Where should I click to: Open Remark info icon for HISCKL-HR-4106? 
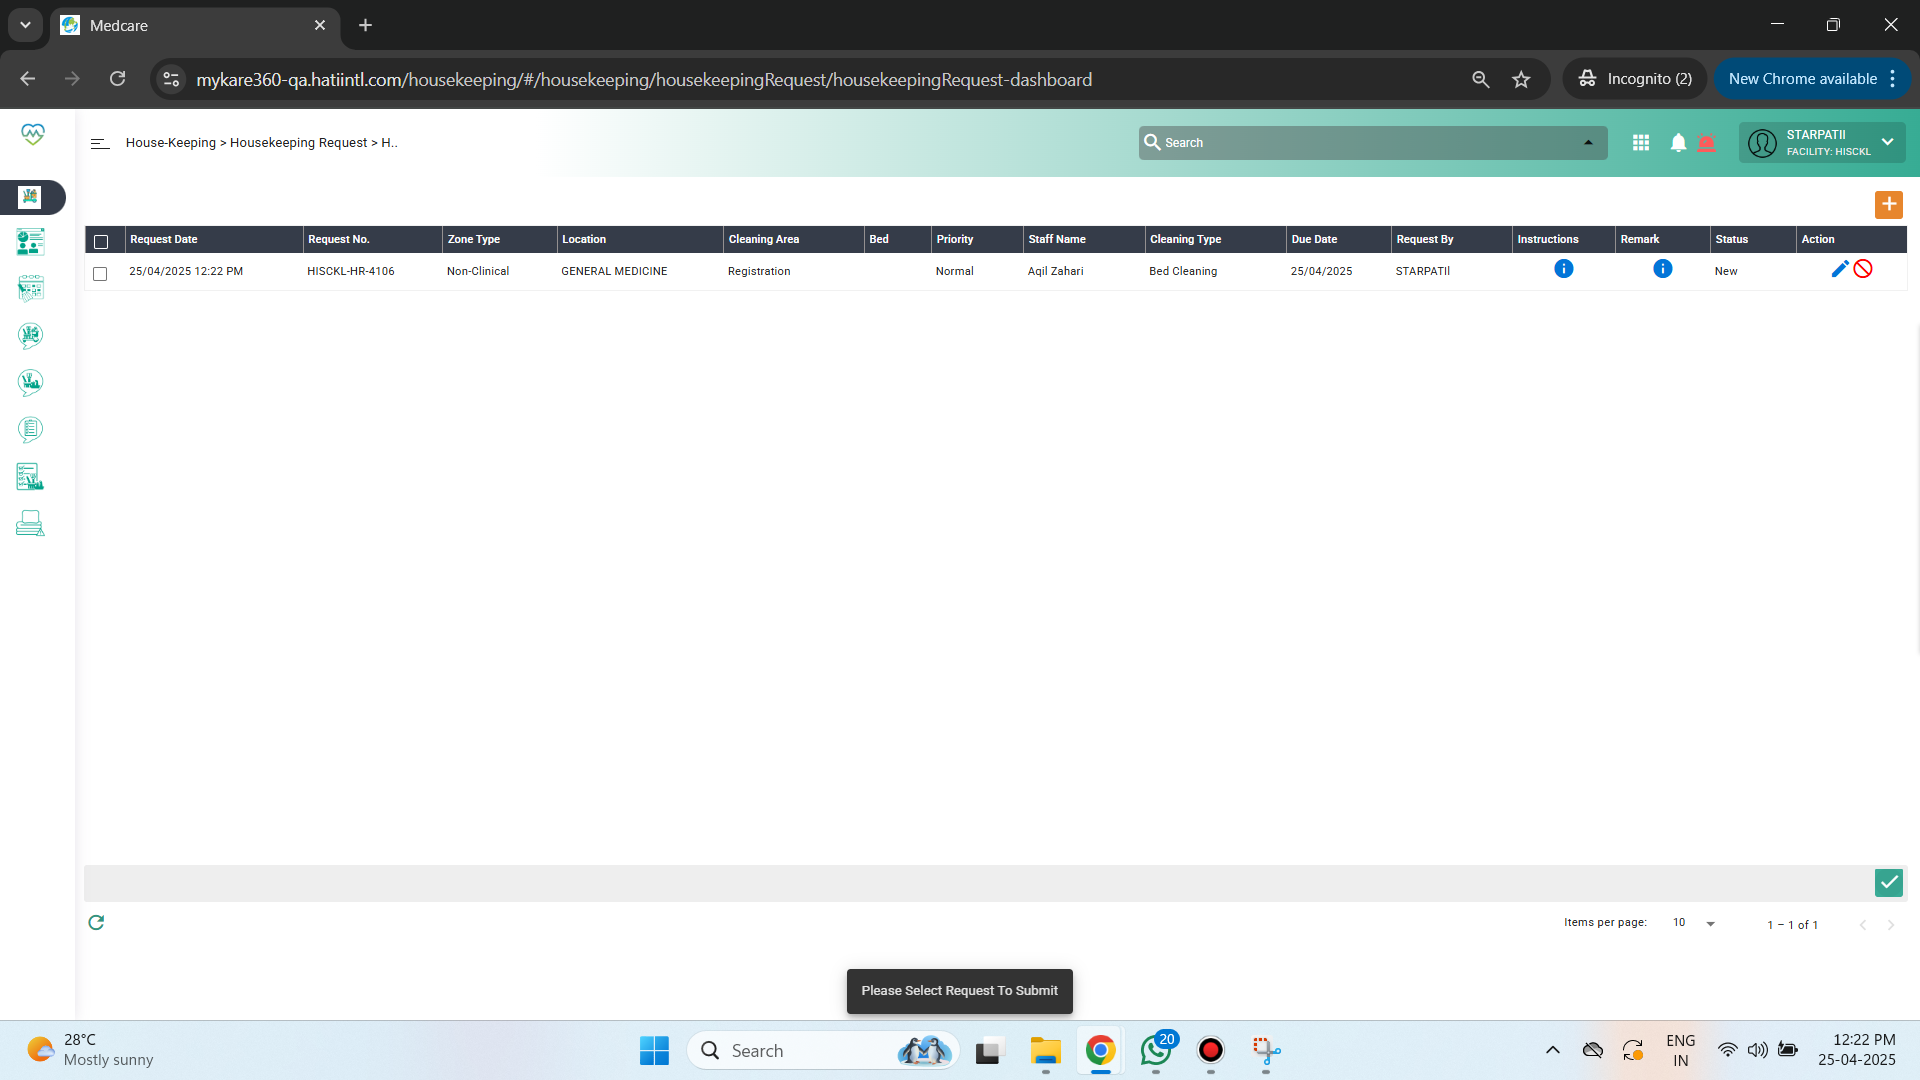click(1662, 269)
